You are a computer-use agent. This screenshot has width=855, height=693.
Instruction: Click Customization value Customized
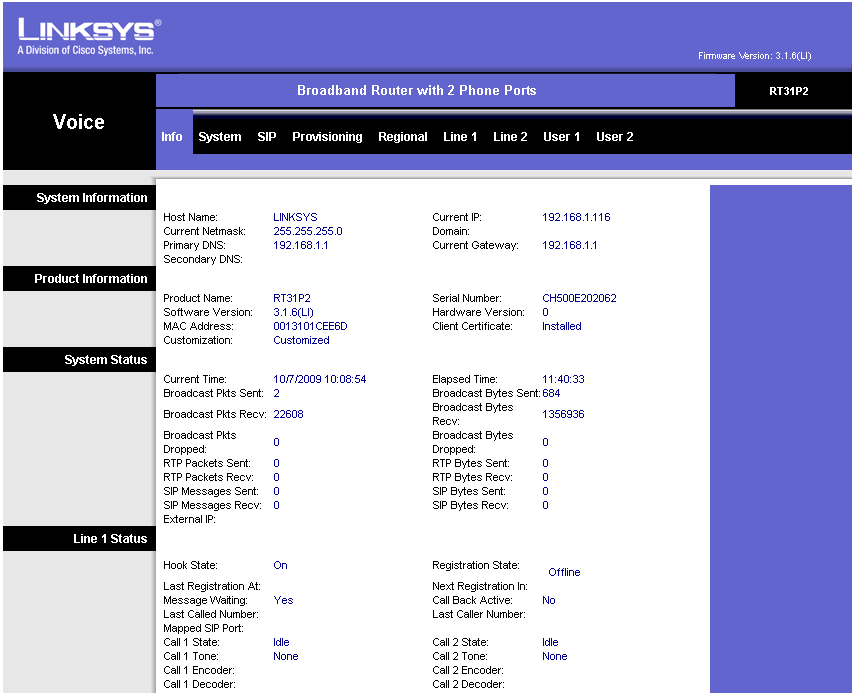[x=301, y=340]
